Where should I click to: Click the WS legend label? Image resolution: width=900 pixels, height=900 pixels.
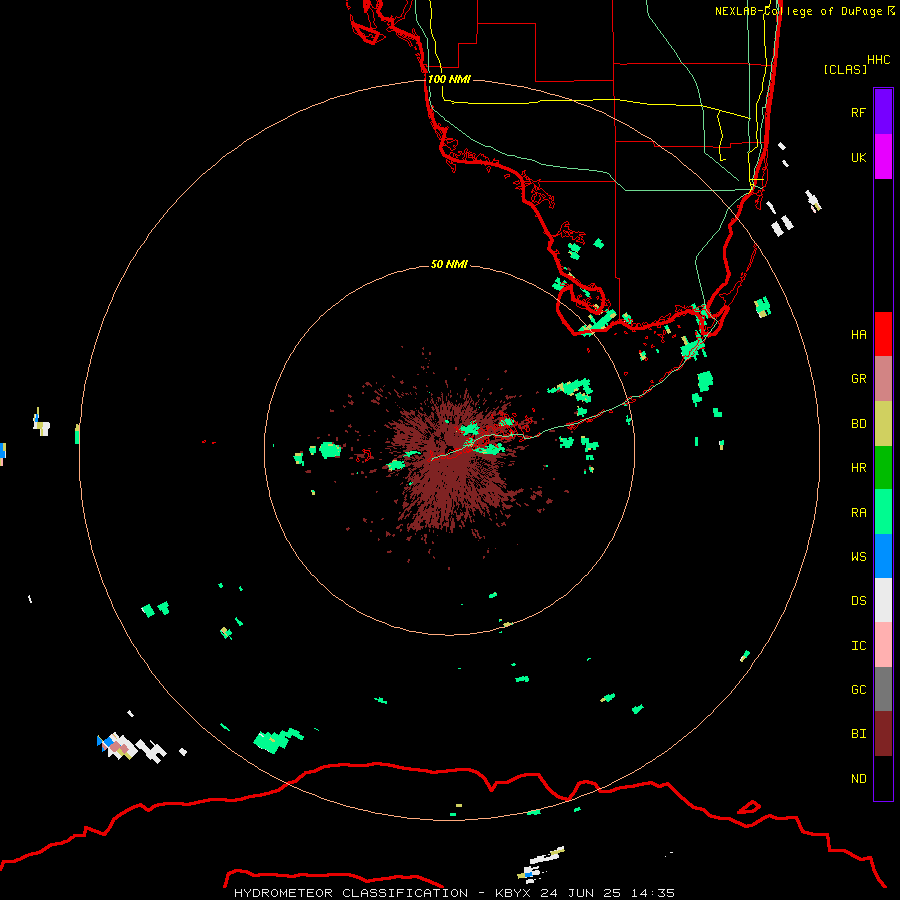pyautogui.click(x=858, y=556)
